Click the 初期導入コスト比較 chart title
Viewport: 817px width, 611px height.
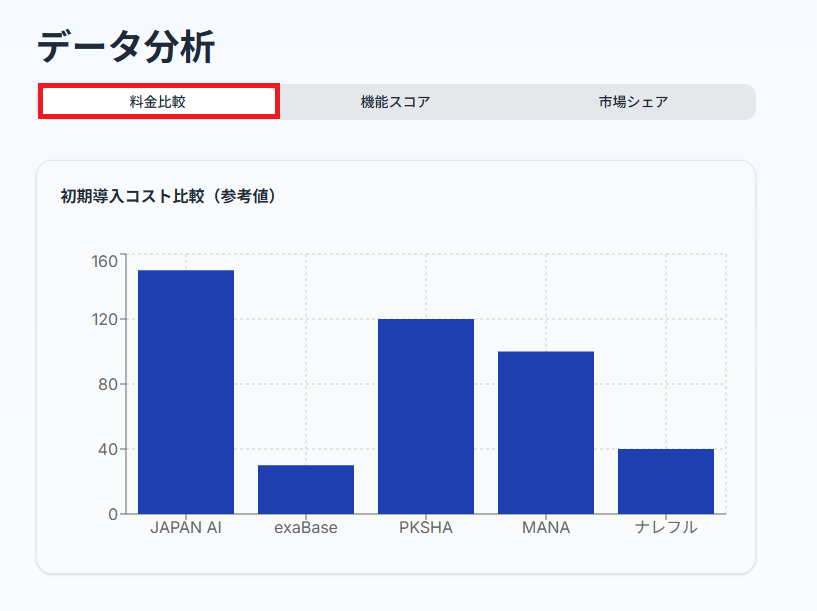168,196
